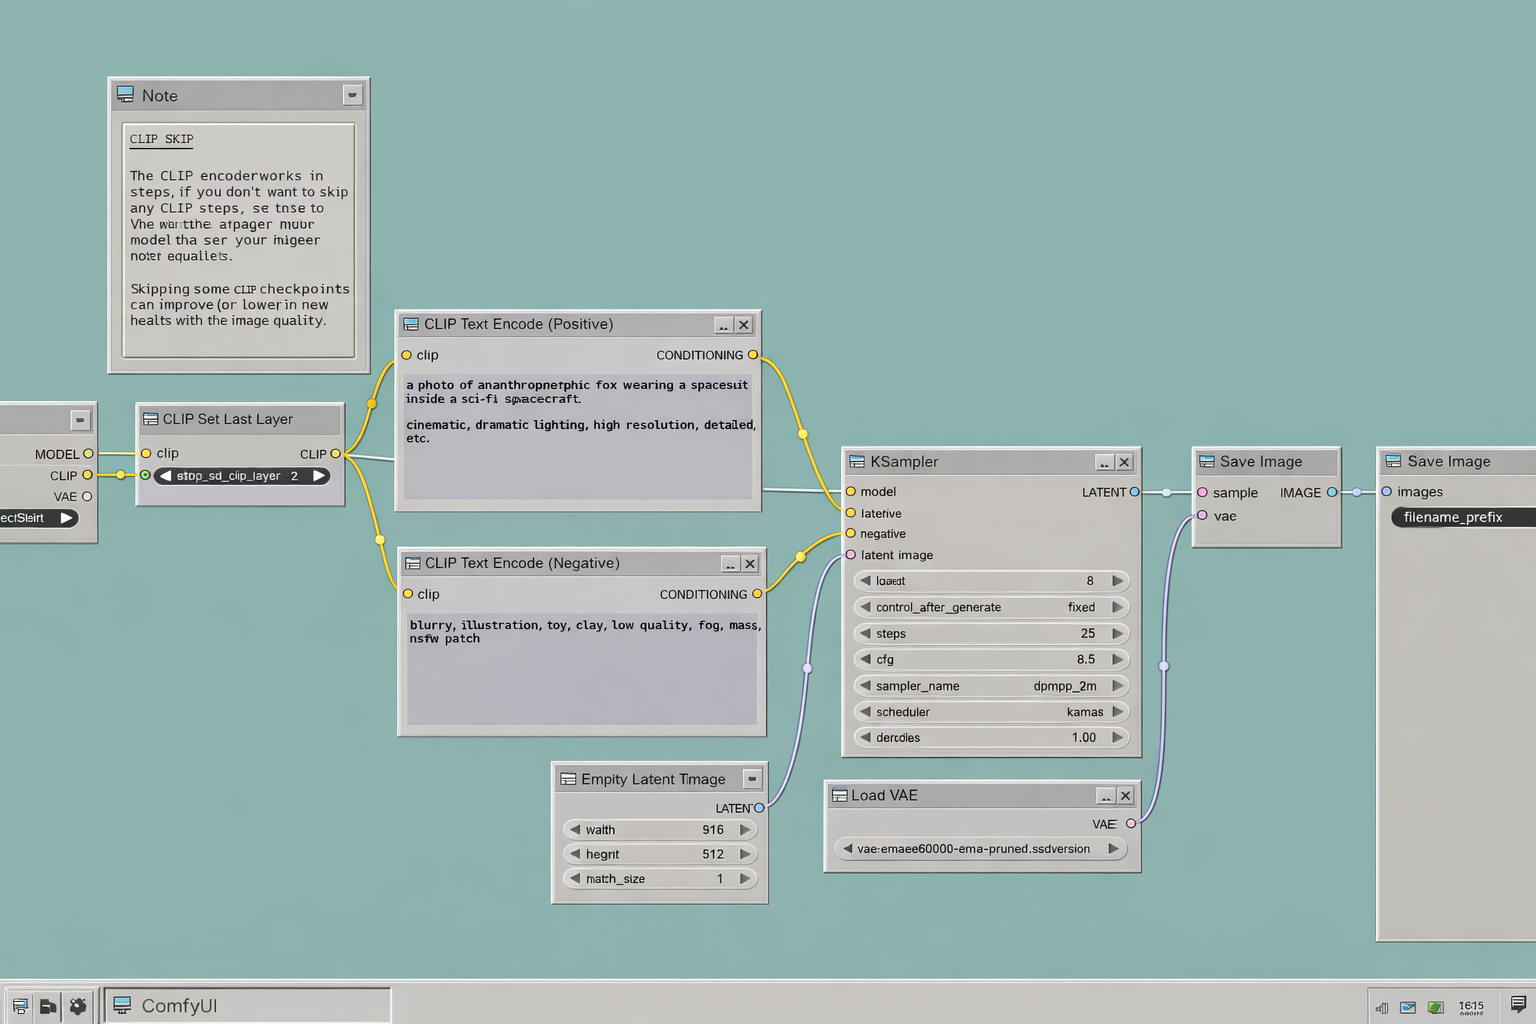The height and width of the screenshot is (1024, 1536).
Task: Click the taskbar clock reading 1615
Action: [1471, 1007]
